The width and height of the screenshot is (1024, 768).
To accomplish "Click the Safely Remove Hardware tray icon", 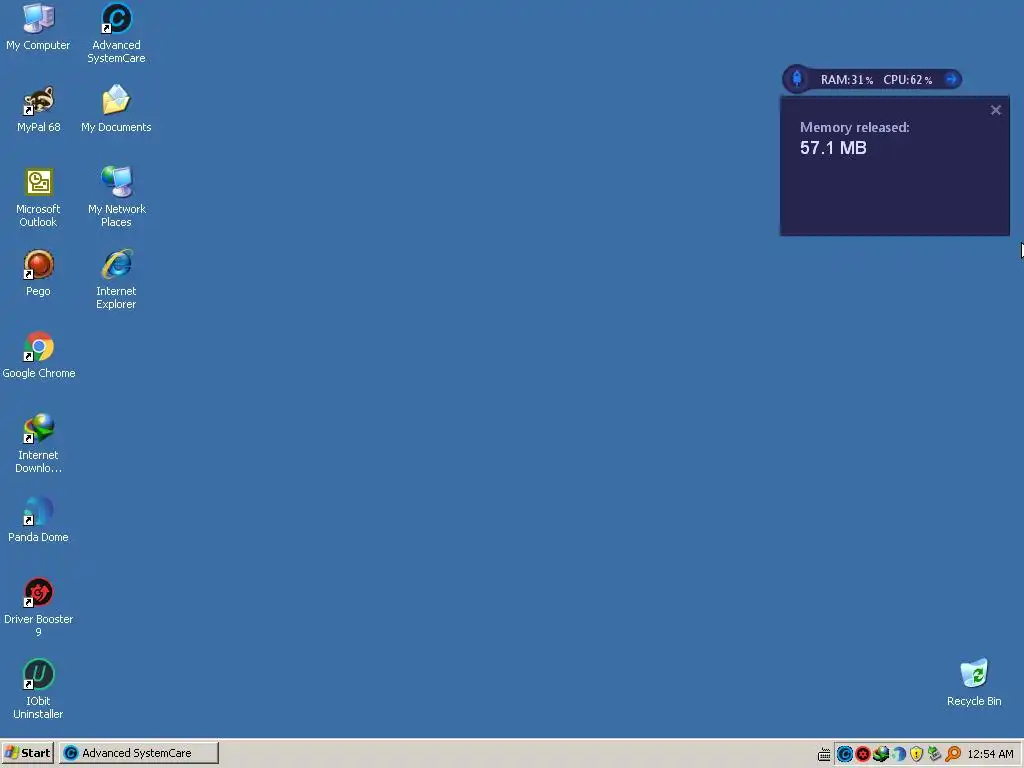I will pyautogui.click(x=935, y=754).
